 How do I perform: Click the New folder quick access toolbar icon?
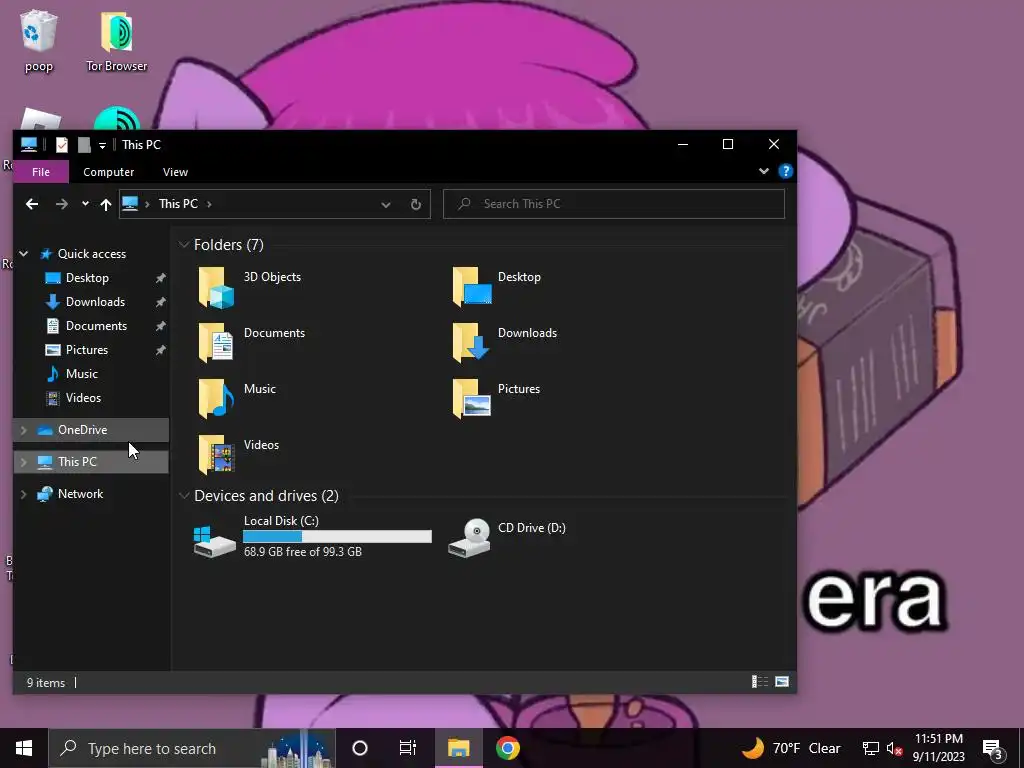[84, 144]
